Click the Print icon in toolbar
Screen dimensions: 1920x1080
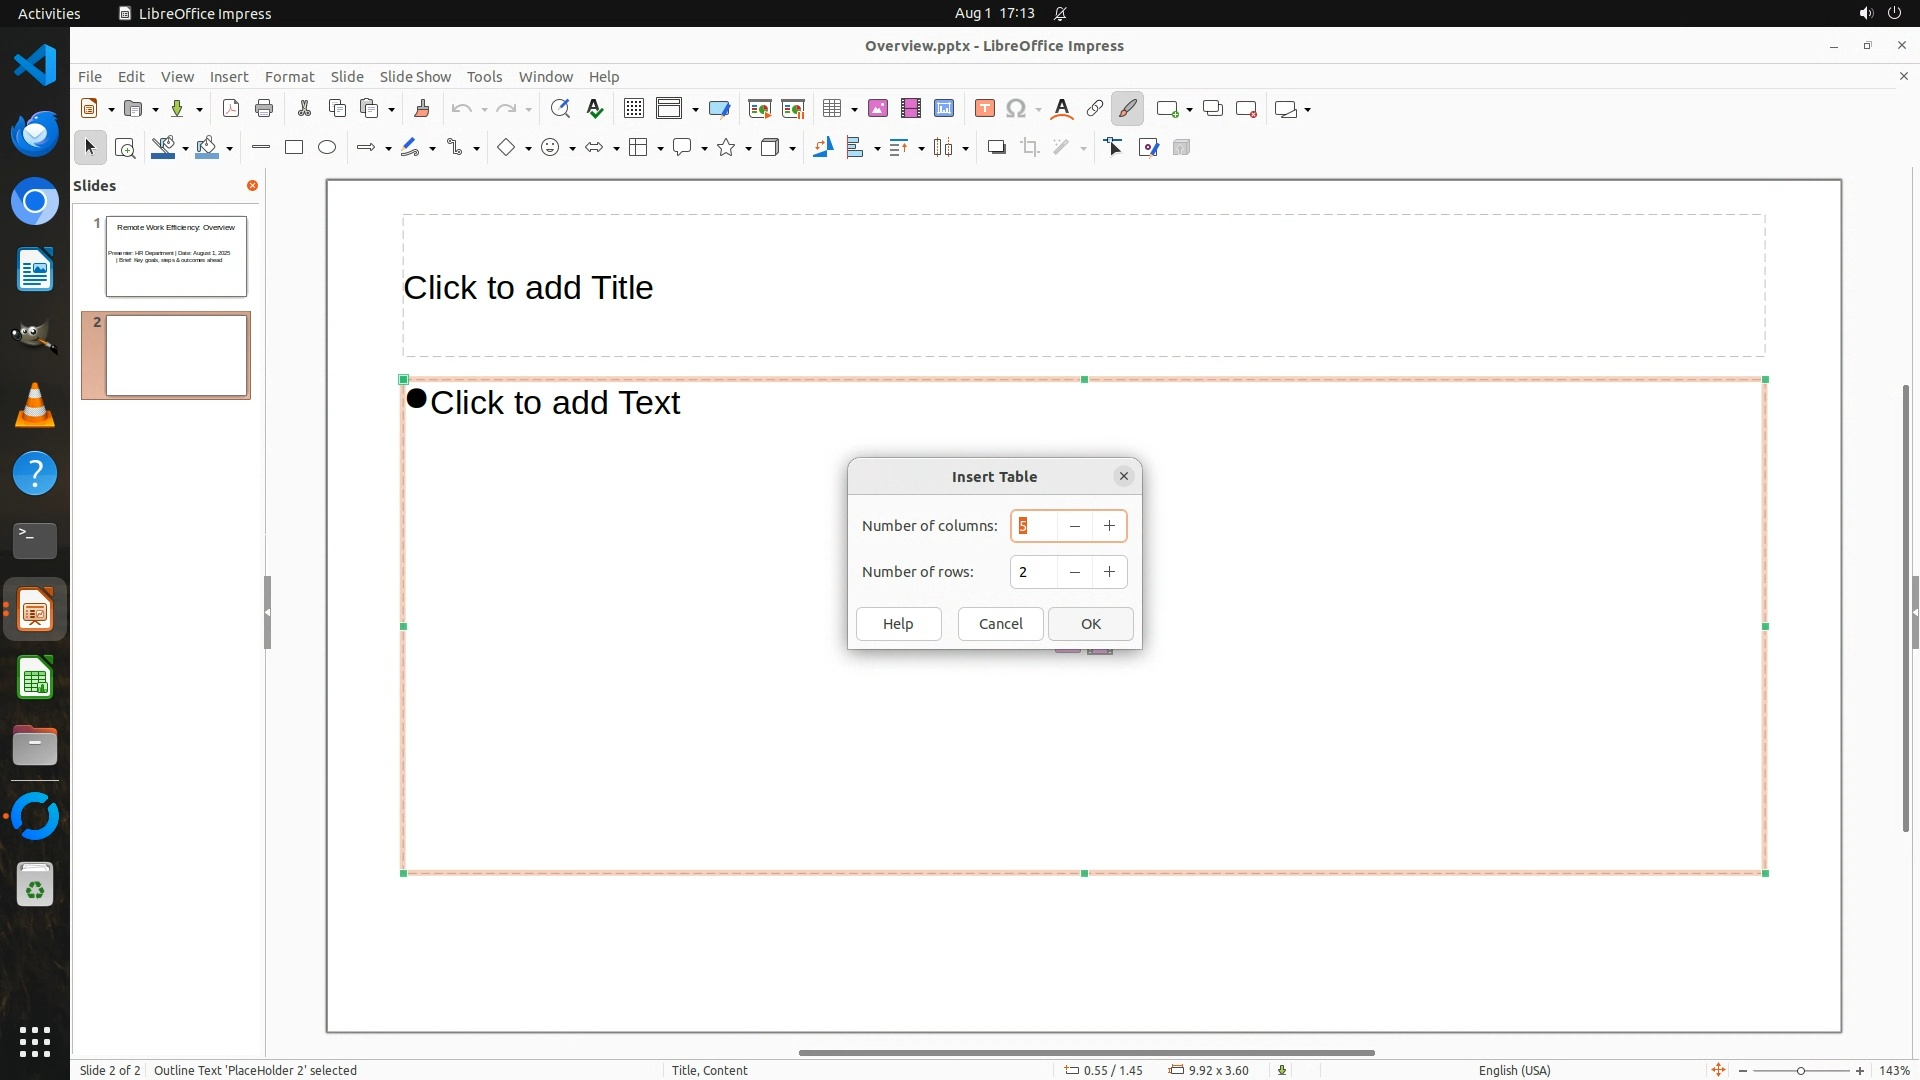[264, 109]
